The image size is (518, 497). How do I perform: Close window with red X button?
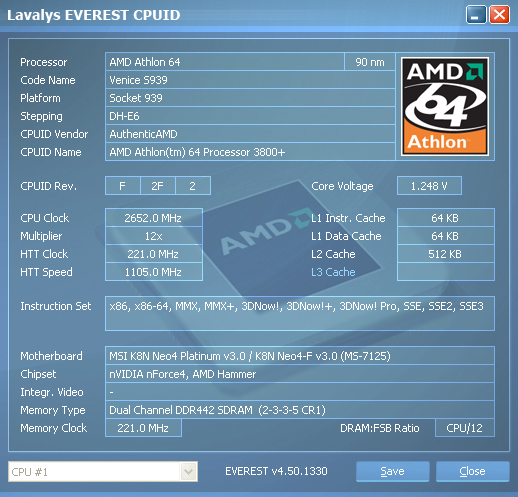coord(499,15)
